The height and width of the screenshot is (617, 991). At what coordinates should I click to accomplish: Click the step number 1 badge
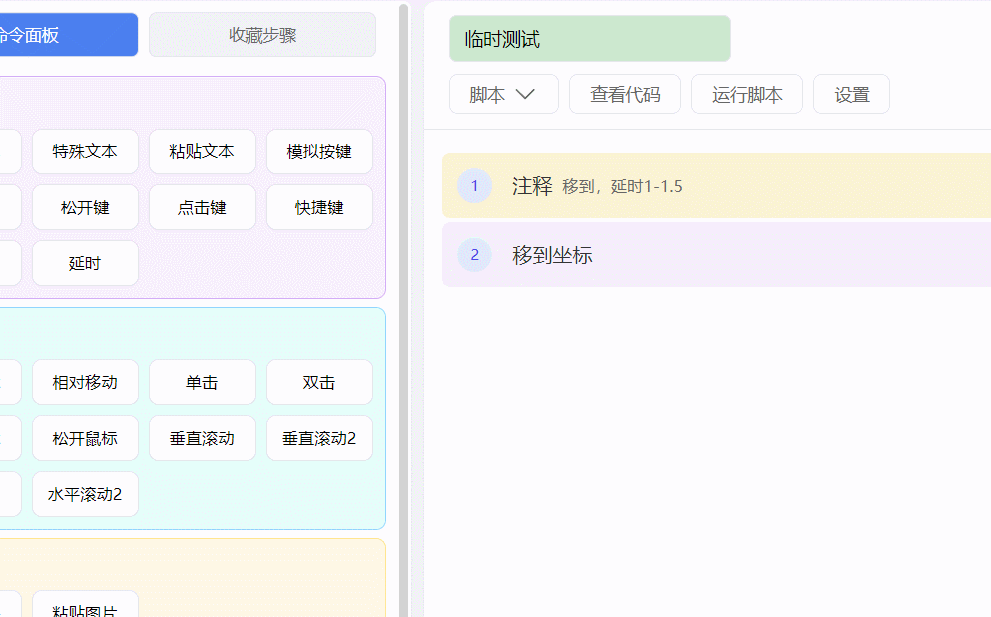tap(475, 186)
